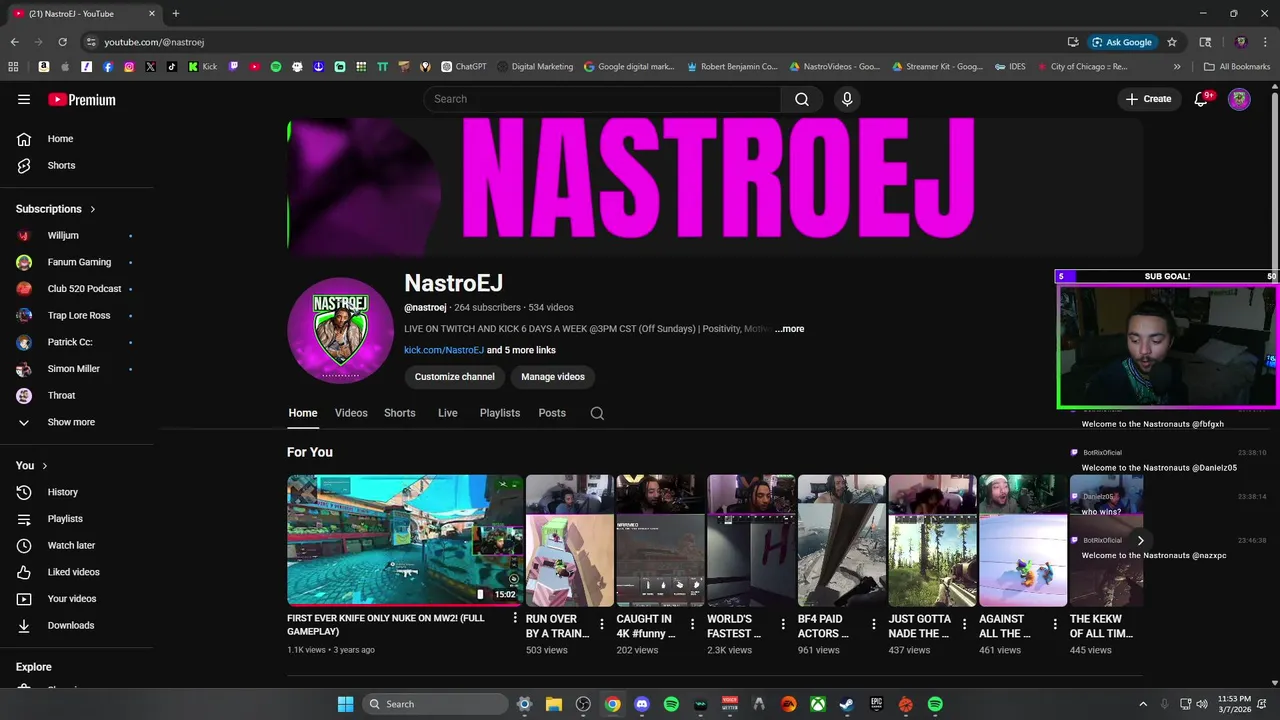Open options menu for RUN OVER BY A TRAIN short
The width and height of the screenshot is (1280, 720).
pyautogui.click(x=602, y=624)
